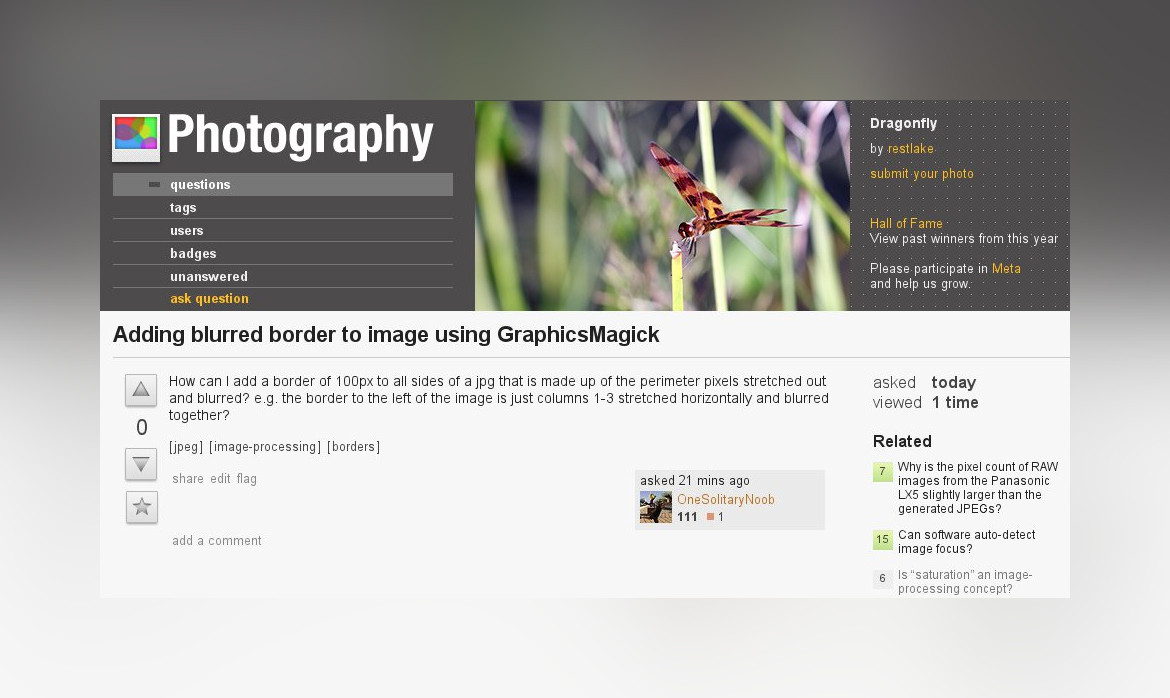Click the vote count 7 badge
The height and width of the screenshot is (698, 1170).
[883, 472]
